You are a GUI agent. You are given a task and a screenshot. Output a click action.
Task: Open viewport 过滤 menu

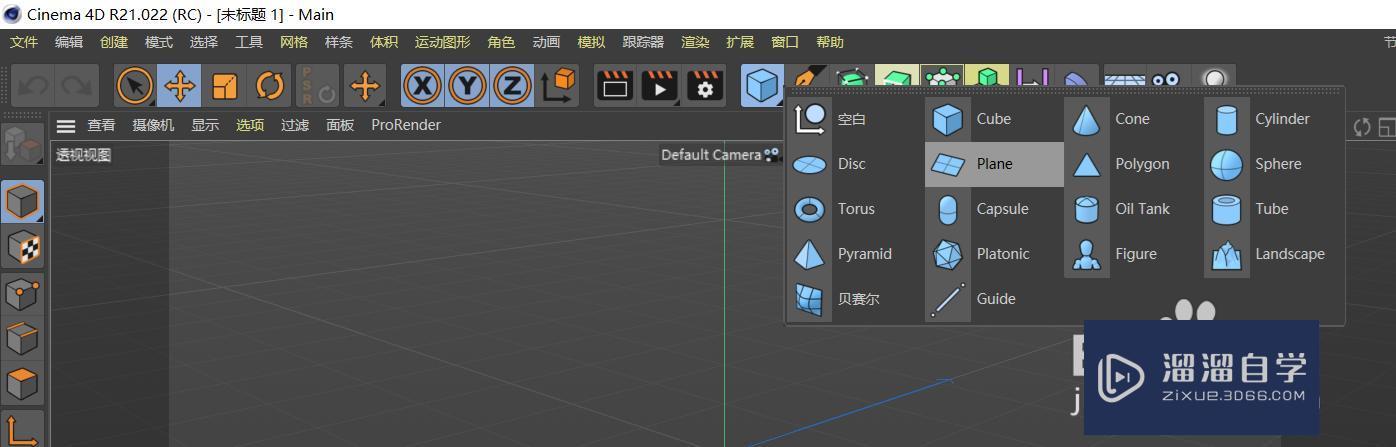point(295,125)
